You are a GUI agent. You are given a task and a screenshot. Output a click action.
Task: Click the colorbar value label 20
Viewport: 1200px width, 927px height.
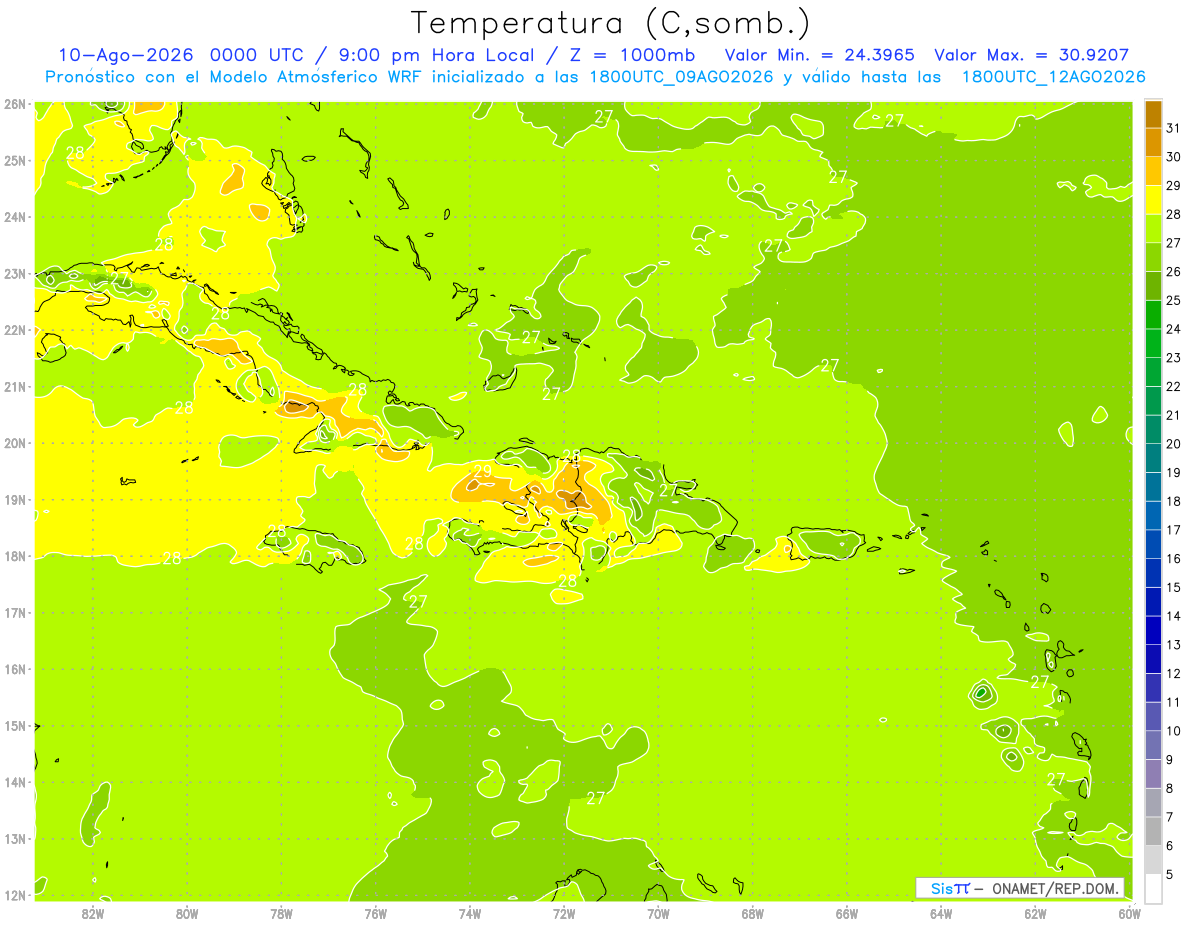tap(1174, 444)
